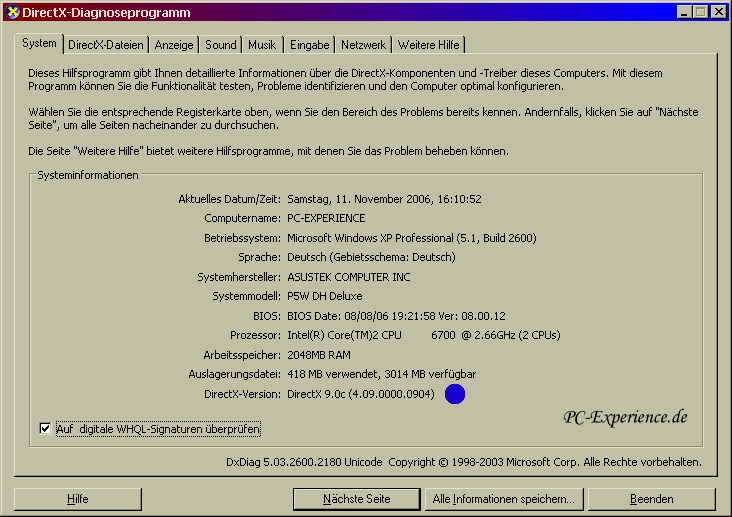Click the 'Arbeitsspeicher:' label
Image resolution: width=732 pixels, height=517 pixels.
tap(242, 355)
